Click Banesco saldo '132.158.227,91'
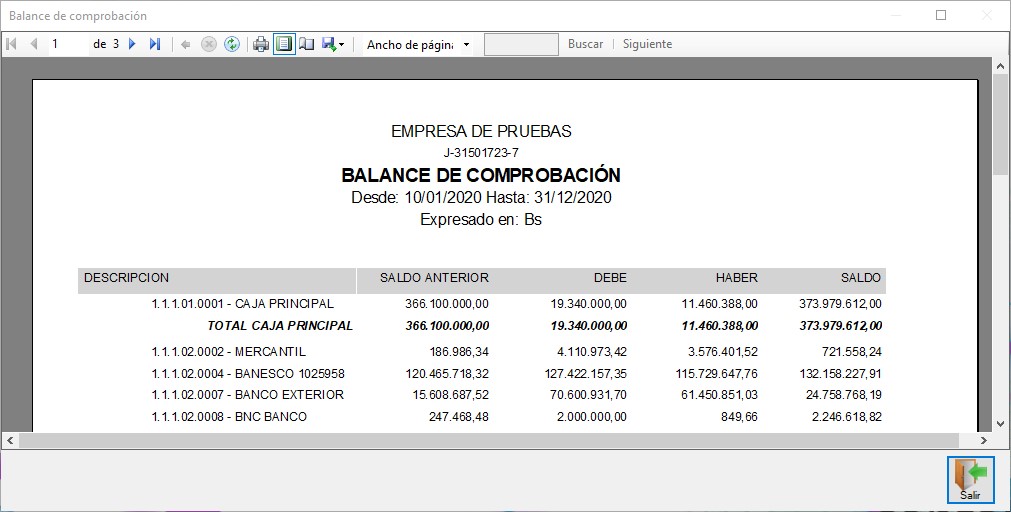The width and height of the screenshot is (1011, 512). [840, 374]
